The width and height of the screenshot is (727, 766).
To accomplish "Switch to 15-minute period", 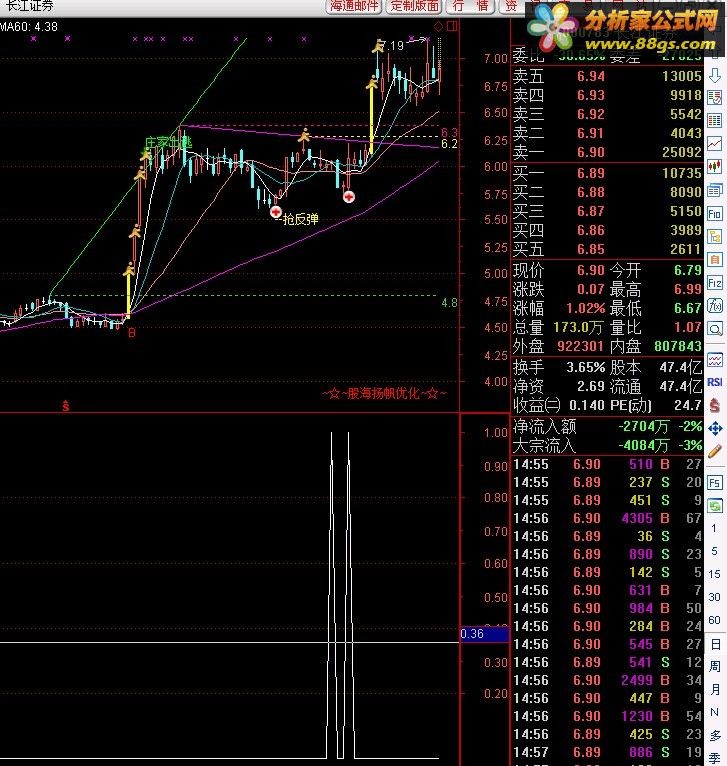I will (714, 574).
